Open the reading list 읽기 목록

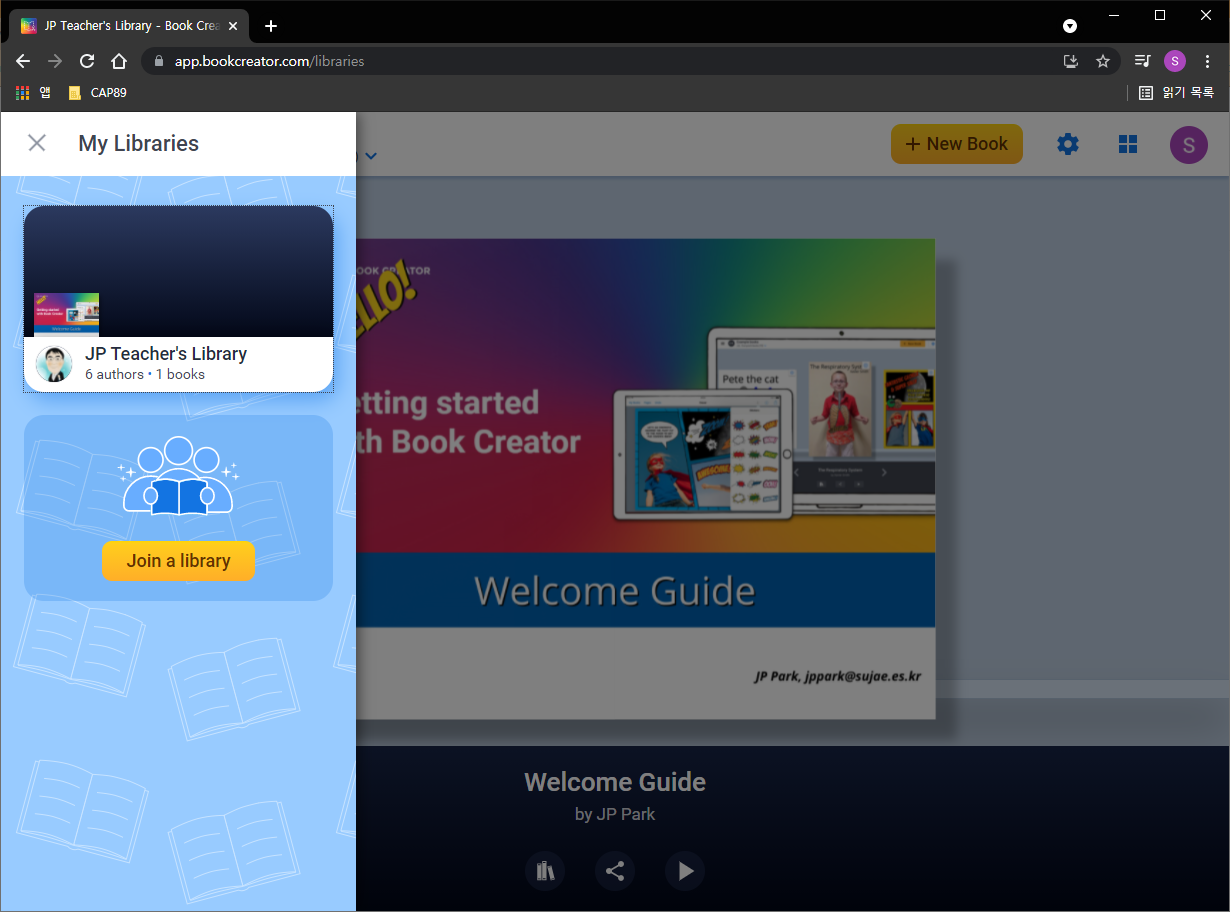(x=1176, y=93)
